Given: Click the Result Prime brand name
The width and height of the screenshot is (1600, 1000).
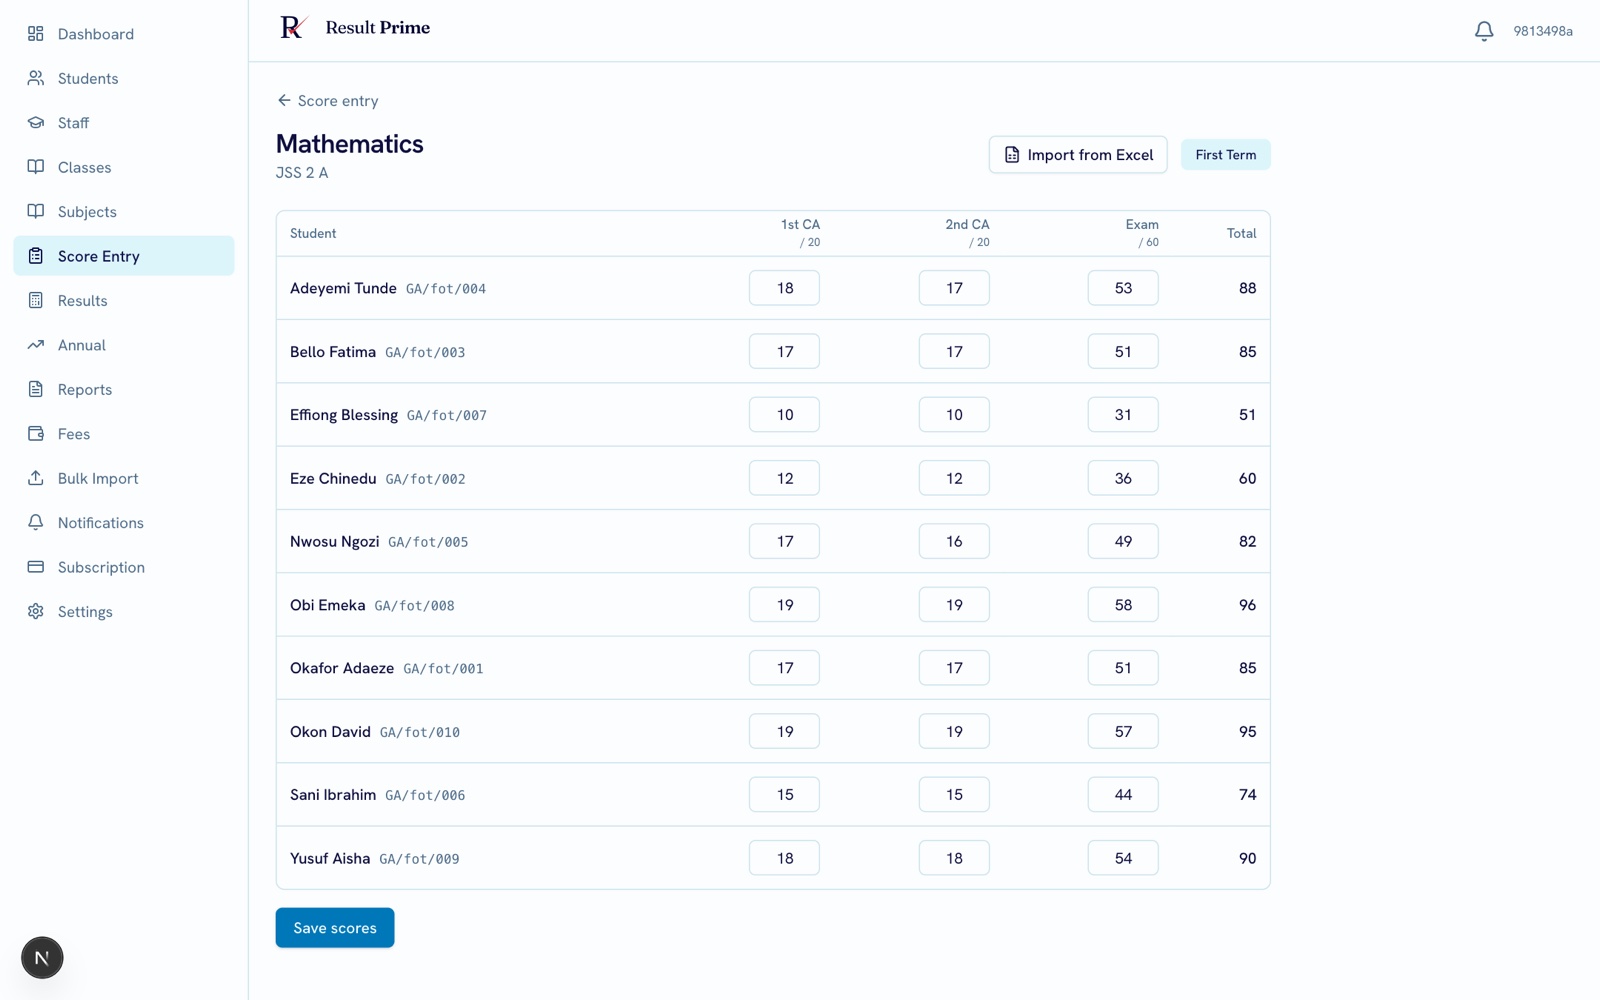Looking at the screenshot, I should [378, 28].
